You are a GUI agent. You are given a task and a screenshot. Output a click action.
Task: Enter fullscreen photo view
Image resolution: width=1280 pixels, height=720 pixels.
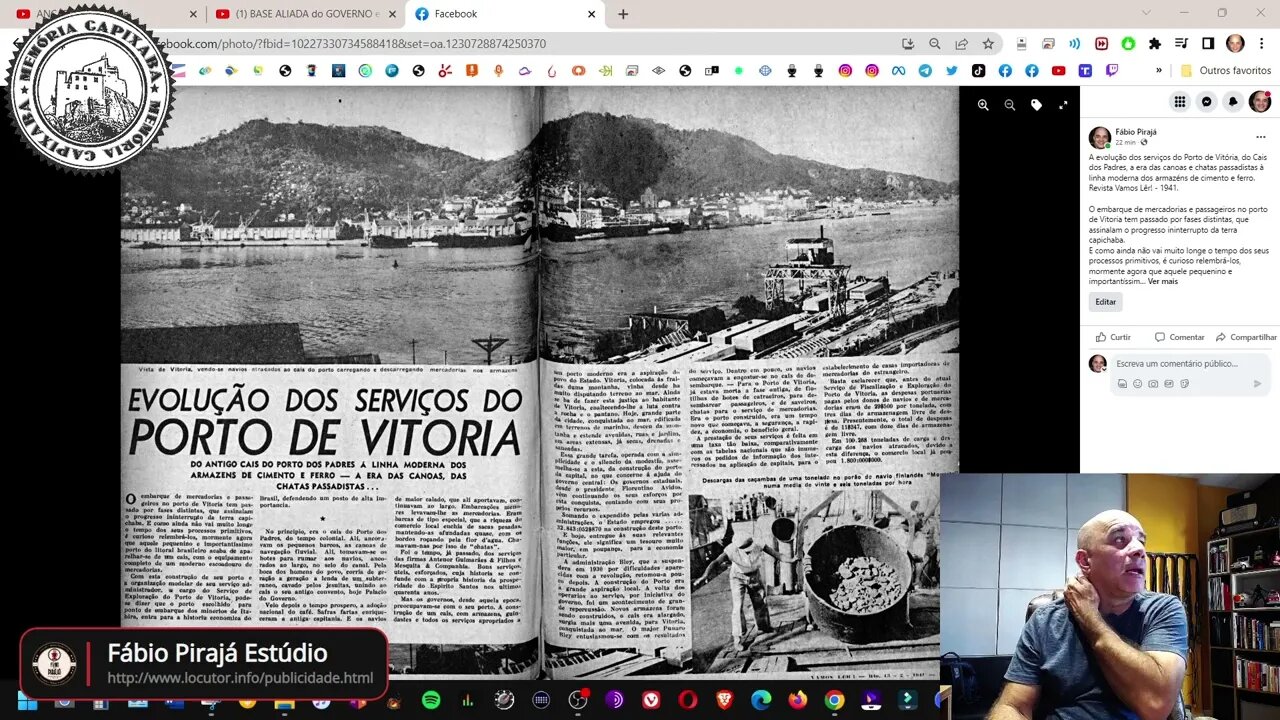(x=1063, y=104)
